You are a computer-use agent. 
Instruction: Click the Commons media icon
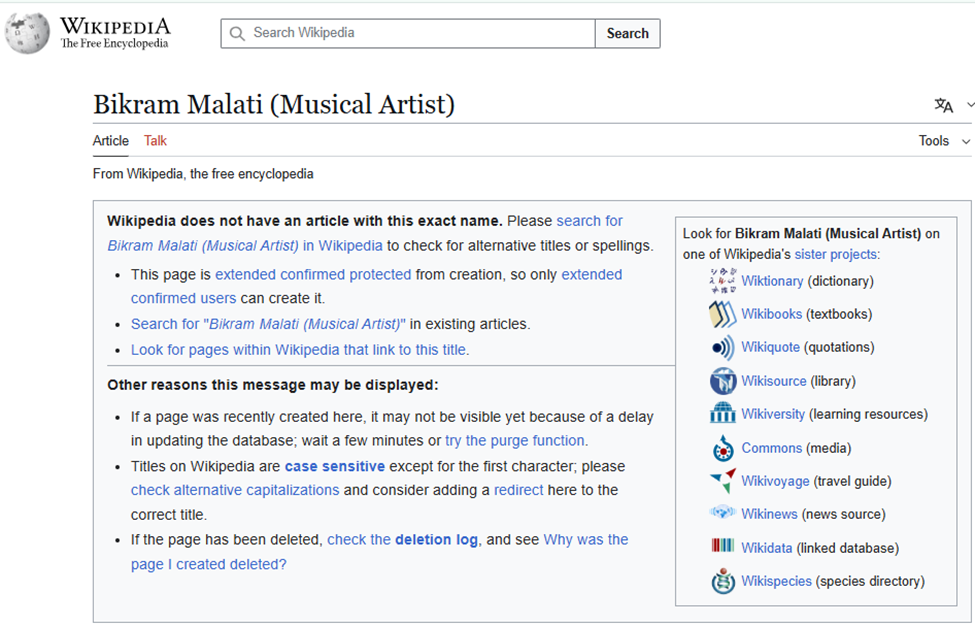(722, 448)
